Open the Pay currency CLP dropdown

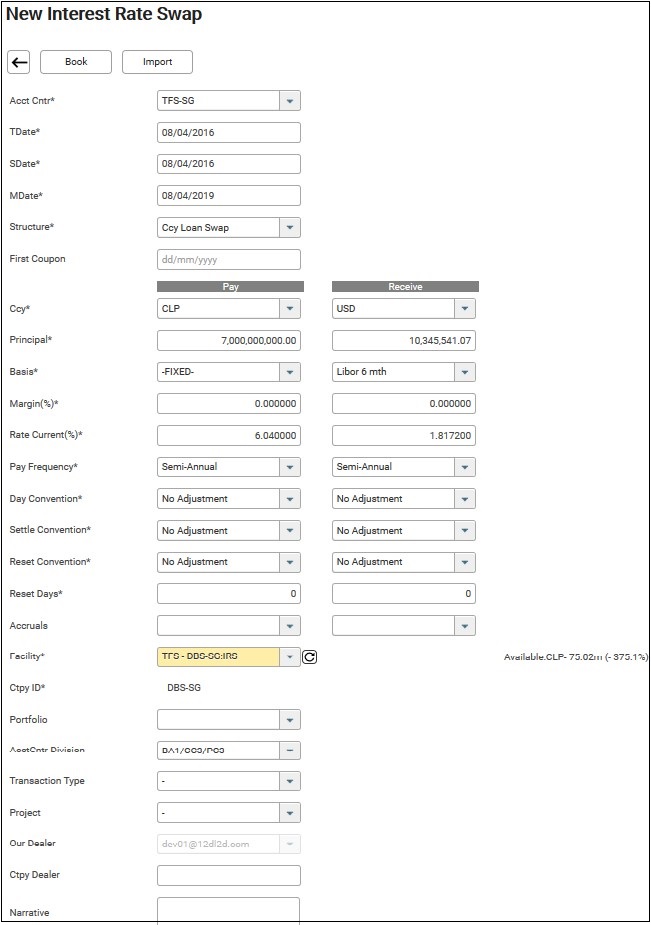pos(288,309)
